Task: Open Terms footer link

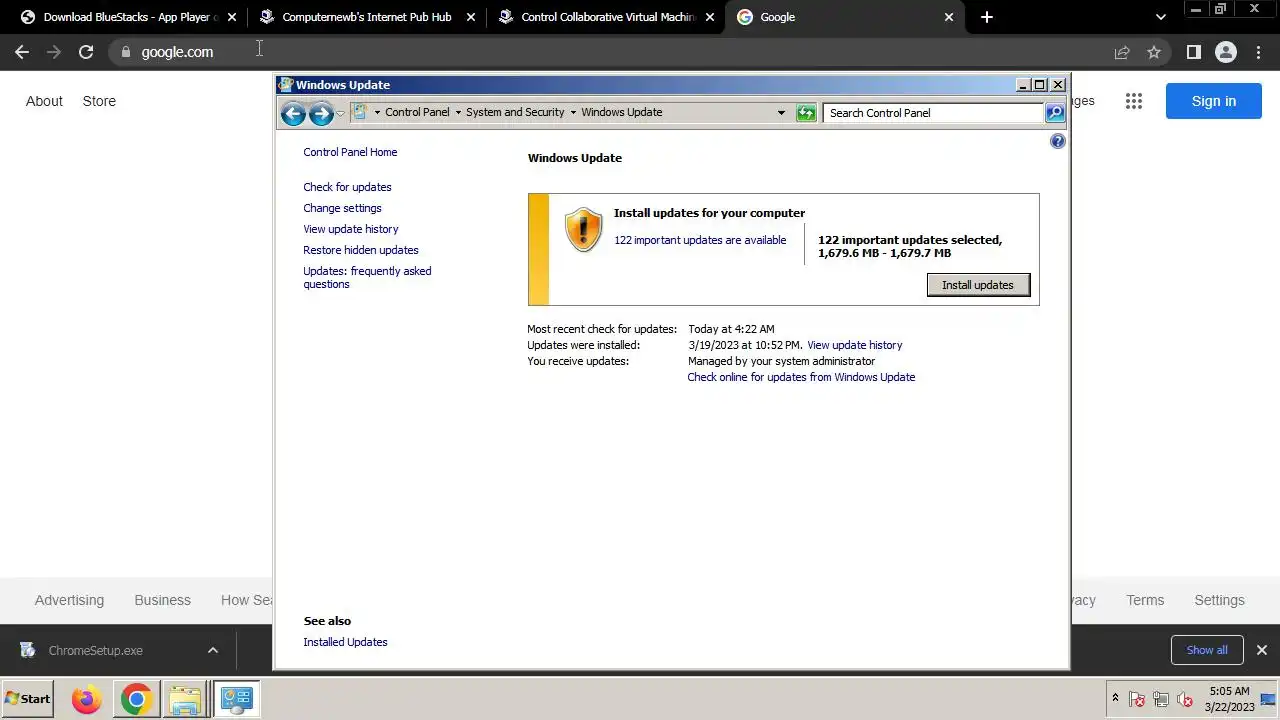Action: pyautogui.click(x=1145, y=600)
